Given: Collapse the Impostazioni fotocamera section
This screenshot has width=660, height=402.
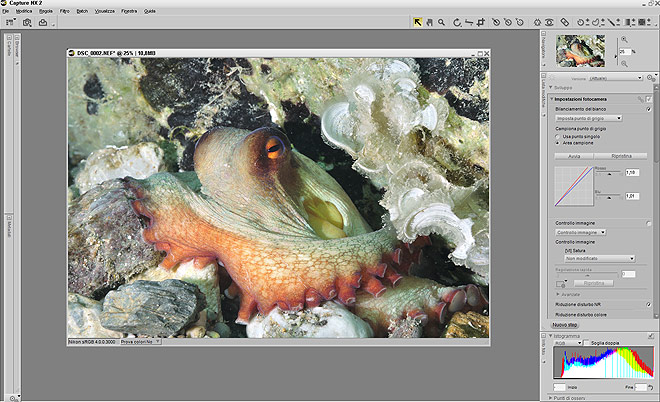Looking at the screenshot, I should click(552, 99).
